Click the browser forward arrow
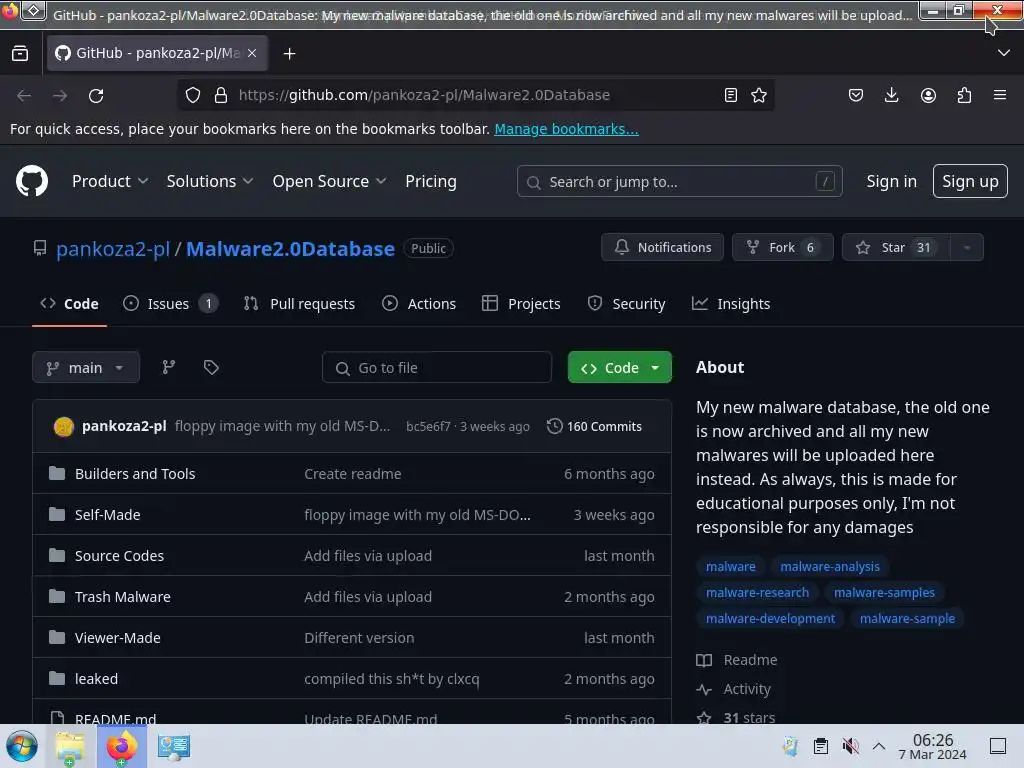This screenshot has width=1024, height=768. (x=60, y=95)
